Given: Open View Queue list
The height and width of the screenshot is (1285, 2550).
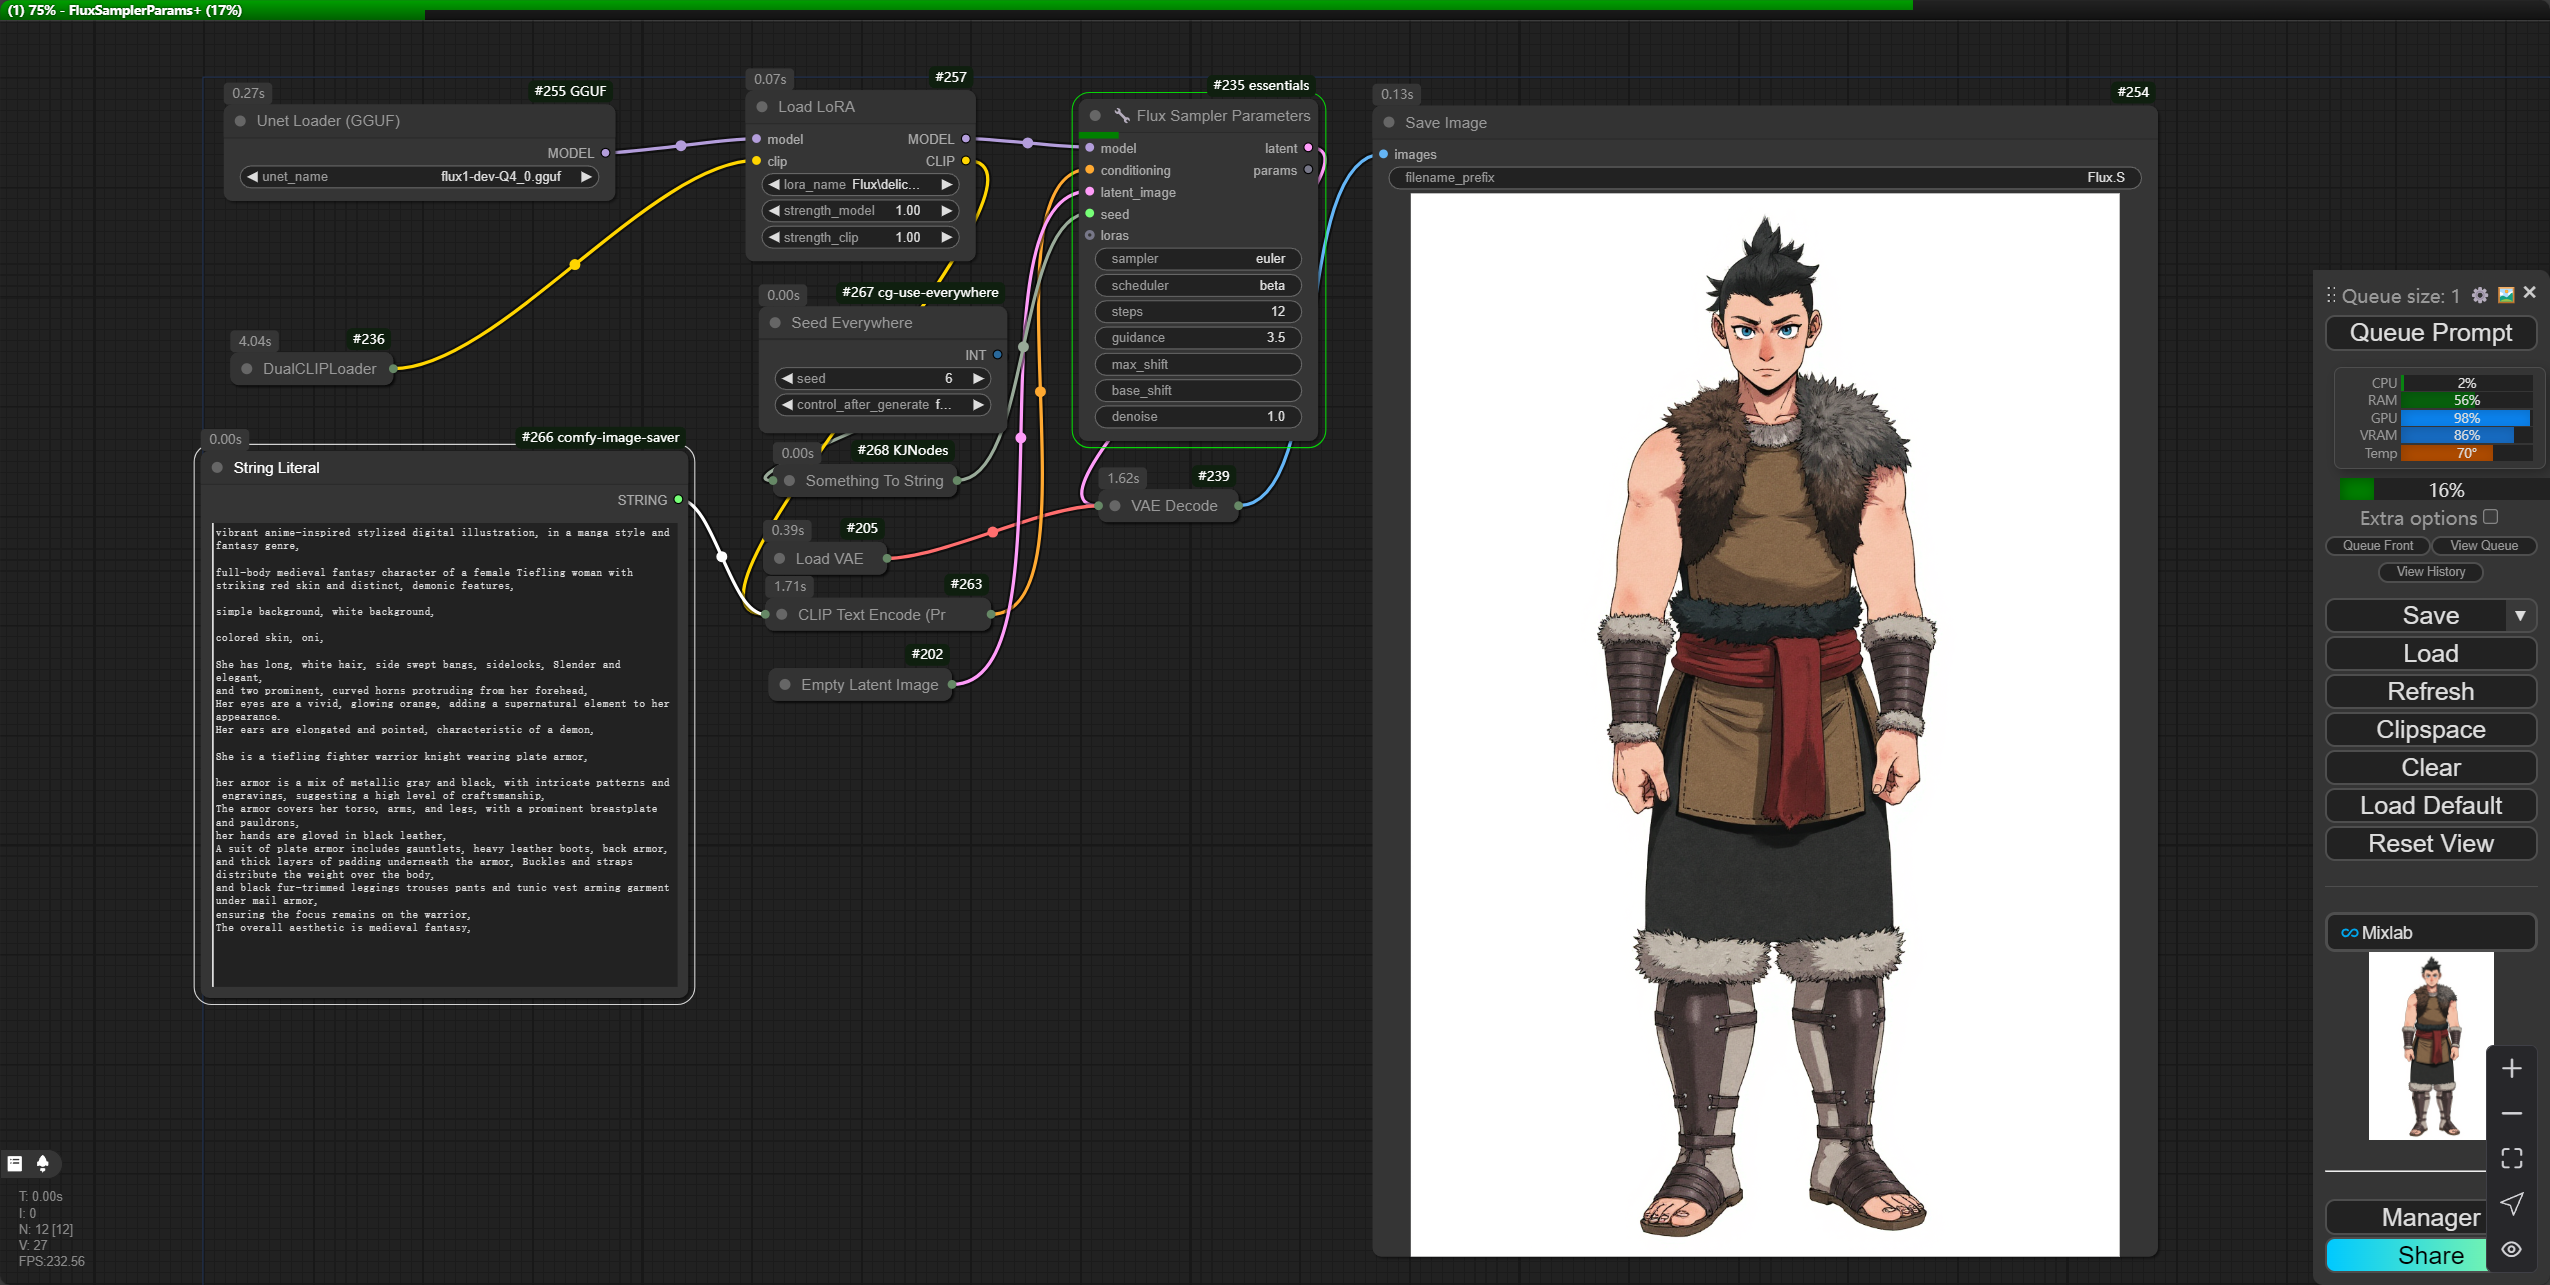Looking at the screenshot, I should pos(2483,546).
